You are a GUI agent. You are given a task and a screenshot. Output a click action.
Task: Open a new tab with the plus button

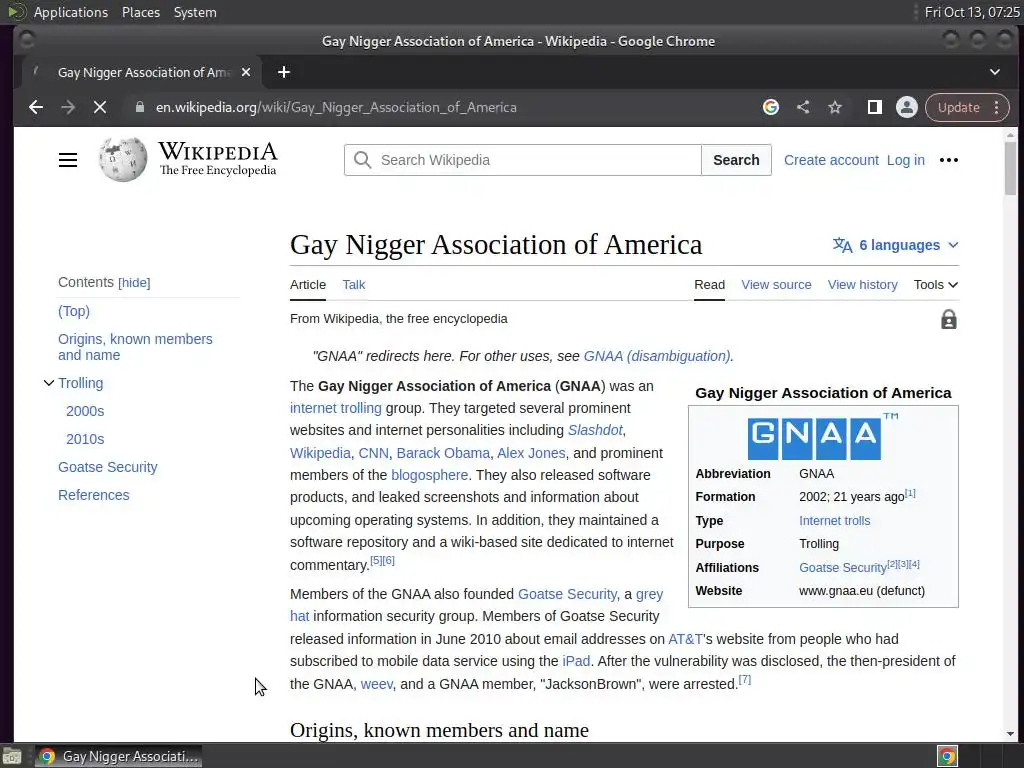click(283, 72)
